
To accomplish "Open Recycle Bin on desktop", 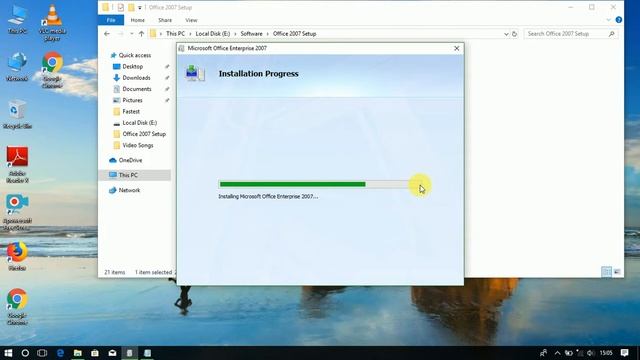I will [x=17, y=114].
